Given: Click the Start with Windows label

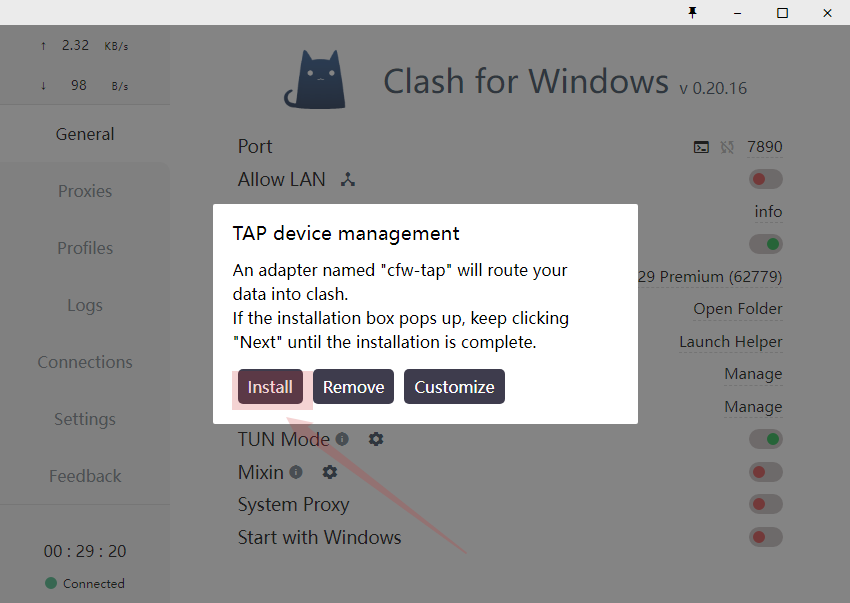Looking at the screenshot, I should pyautogui.click(x=319, y=537).
